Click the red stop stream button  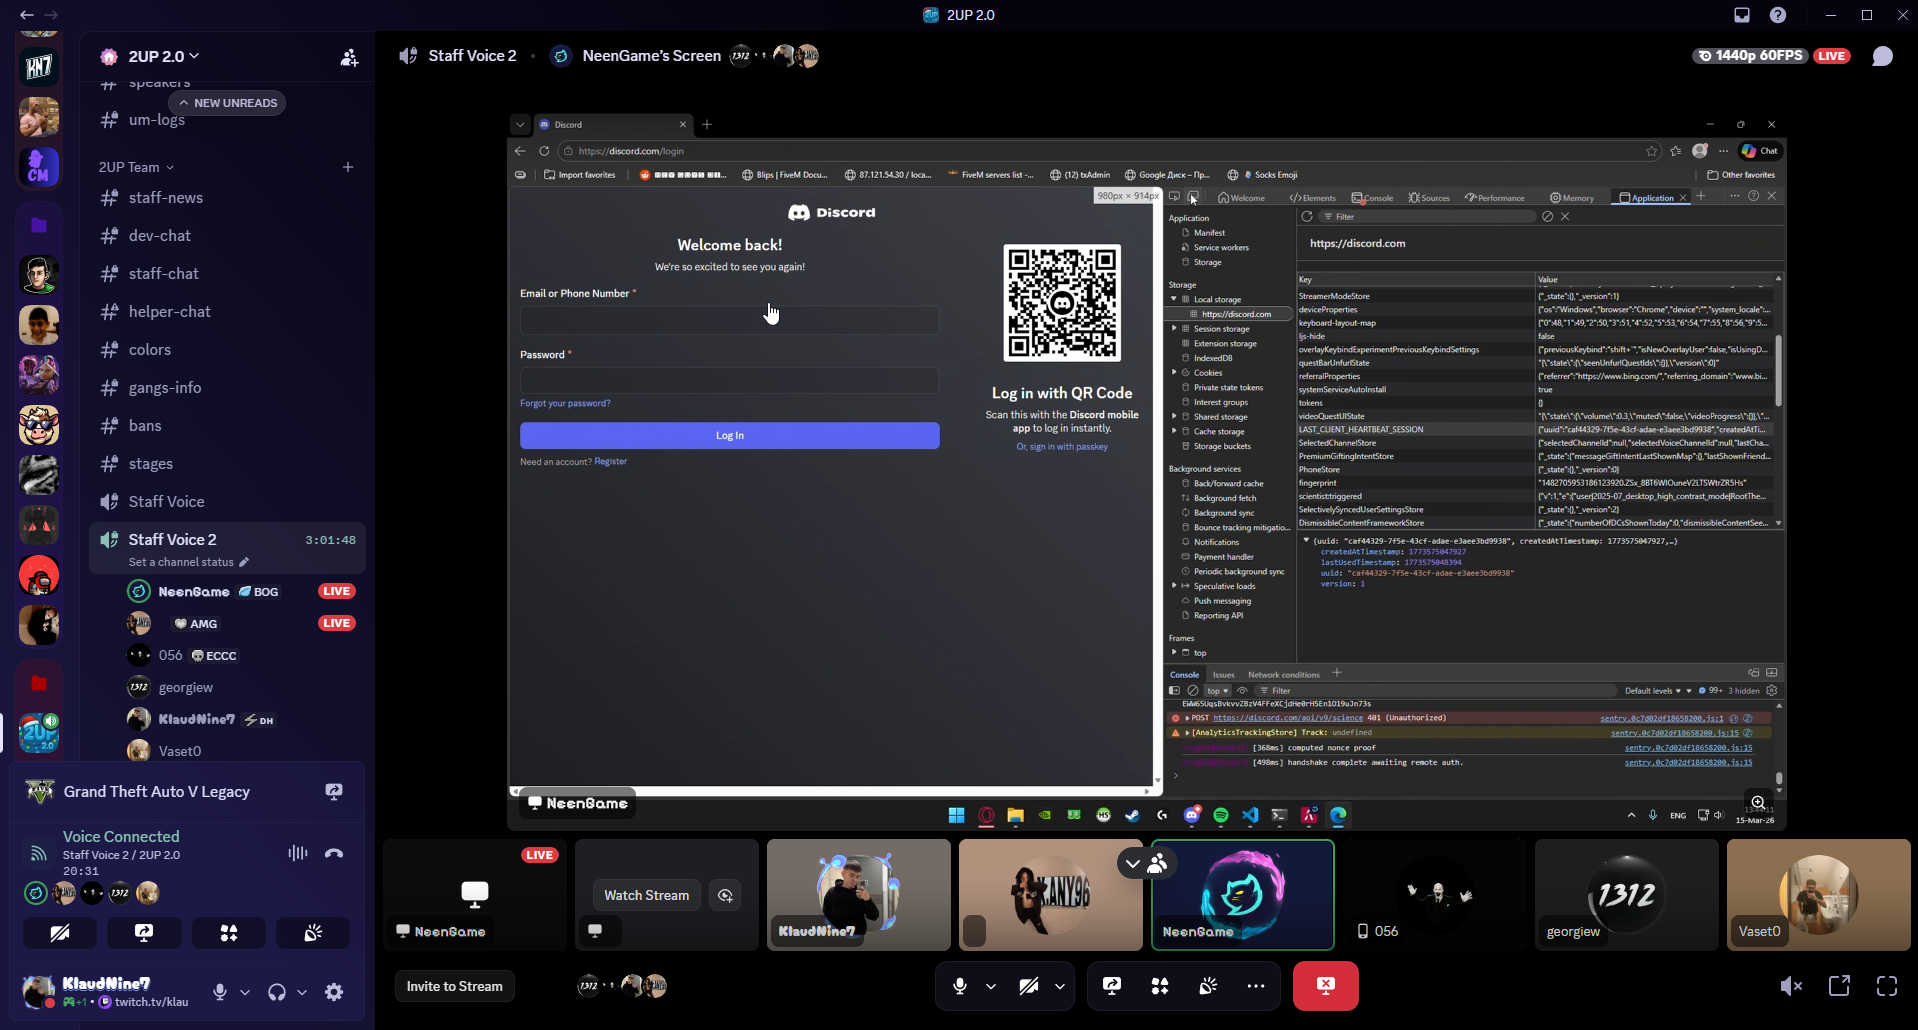coord(1326,986)
